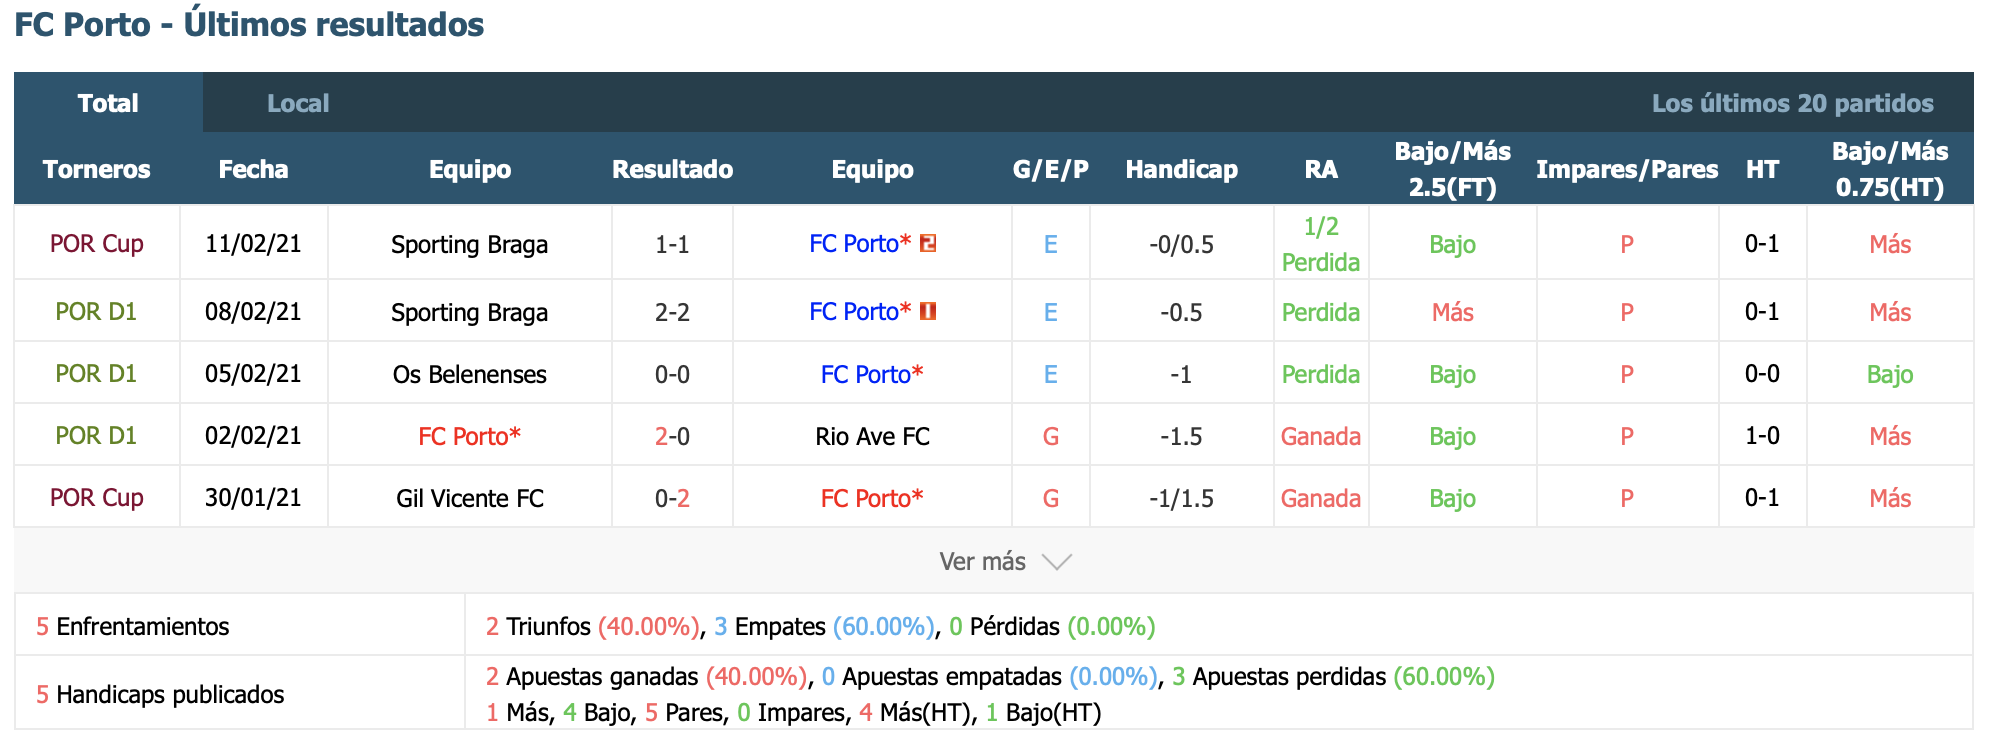This screenshot has width=1992, height=746.
Task: Click the 1-1 result score
Action: [x=672, y=244]
